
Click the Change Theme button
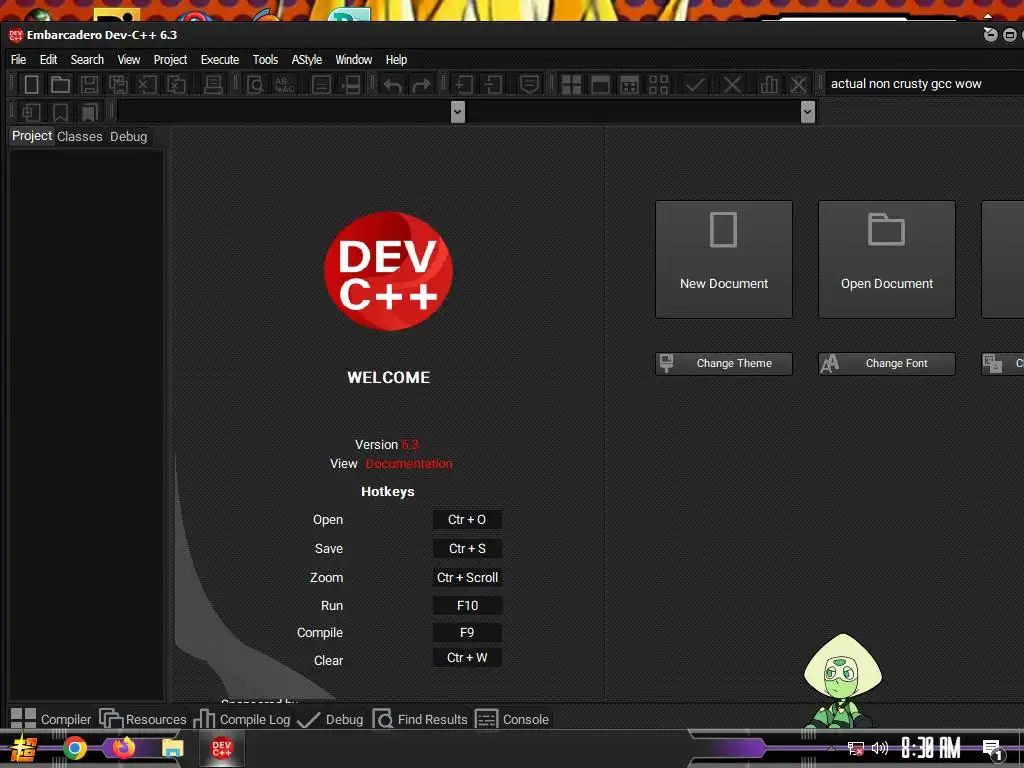724,363
